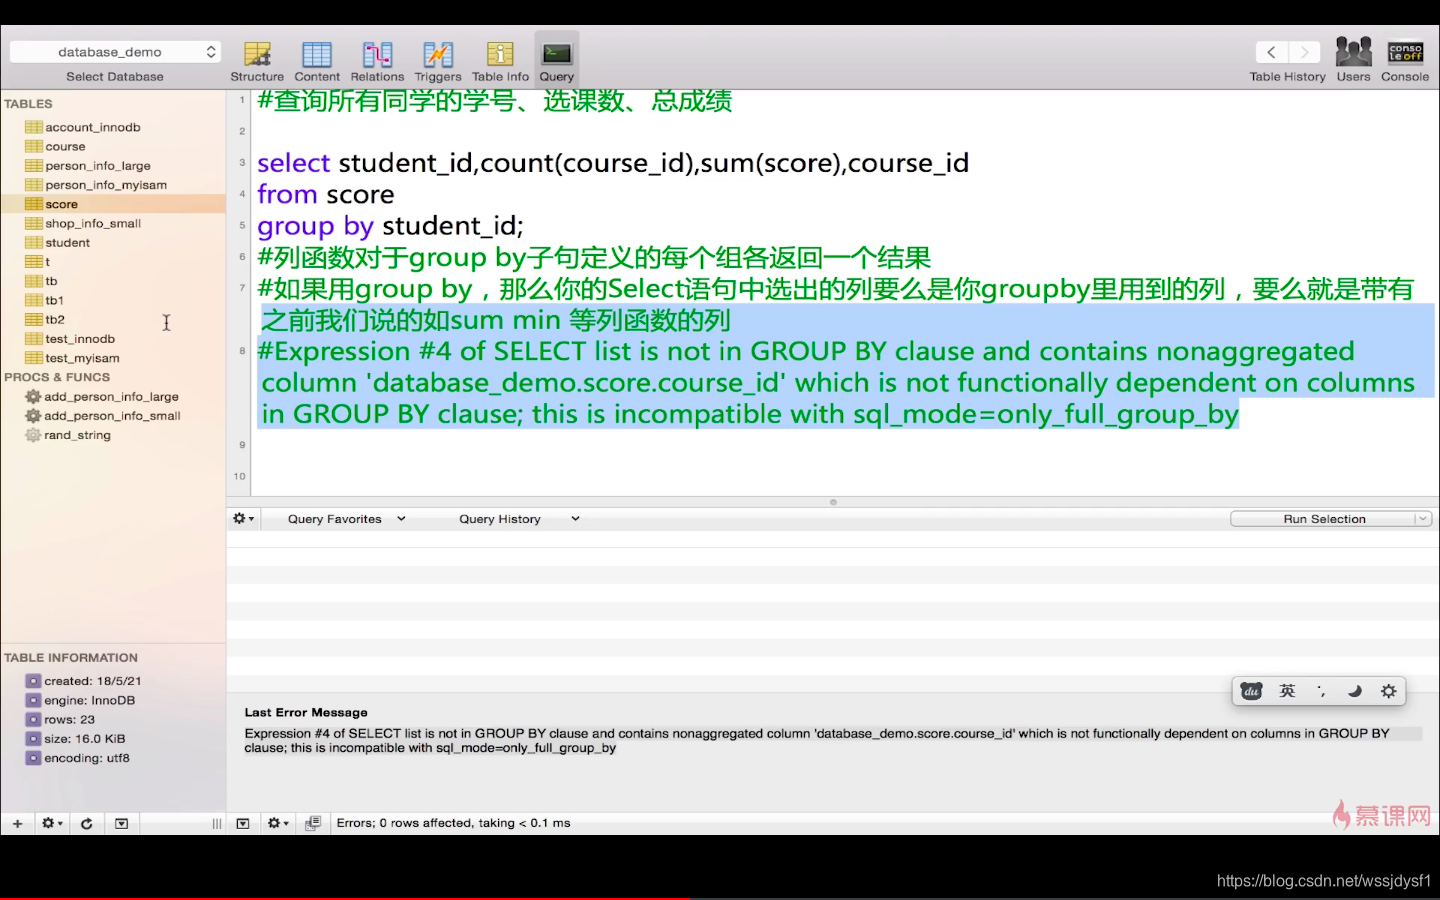Toggle the error message pane
Screen dimensions: 1440x900
click(x=243, y=824)
